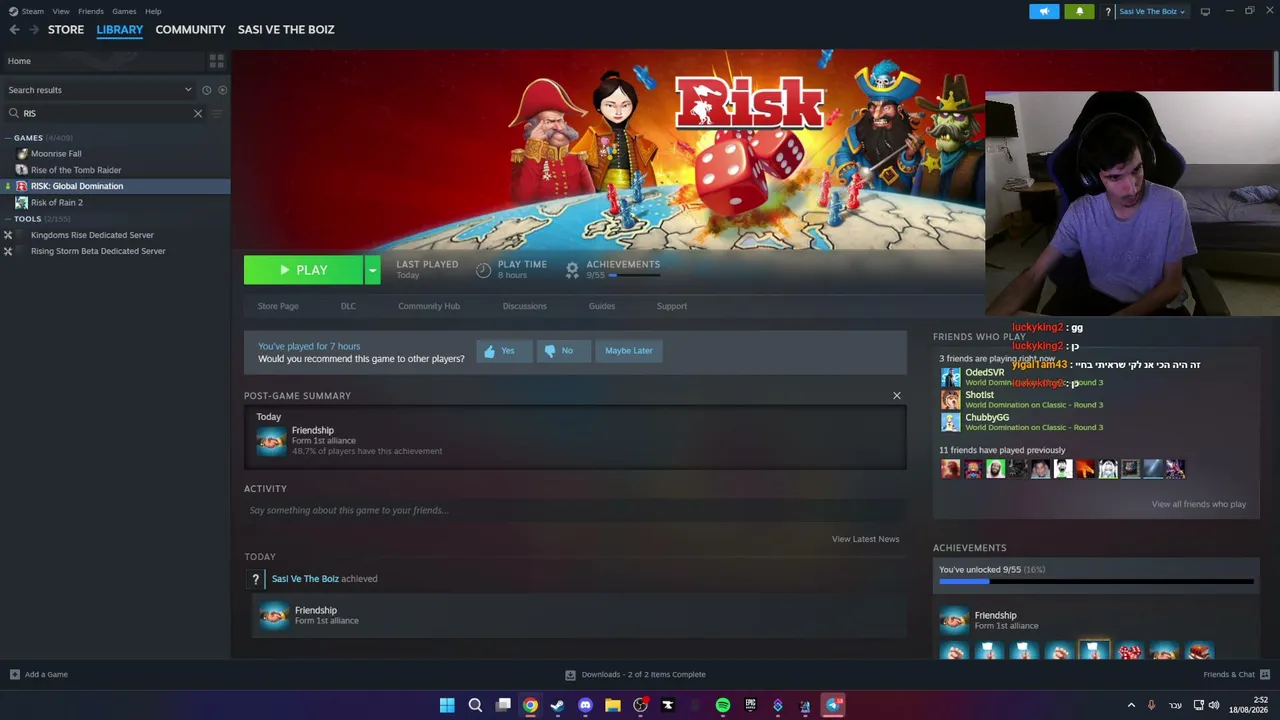Go back with the left arrow navigation icon
1280x720 pixels.
point(14,30)
